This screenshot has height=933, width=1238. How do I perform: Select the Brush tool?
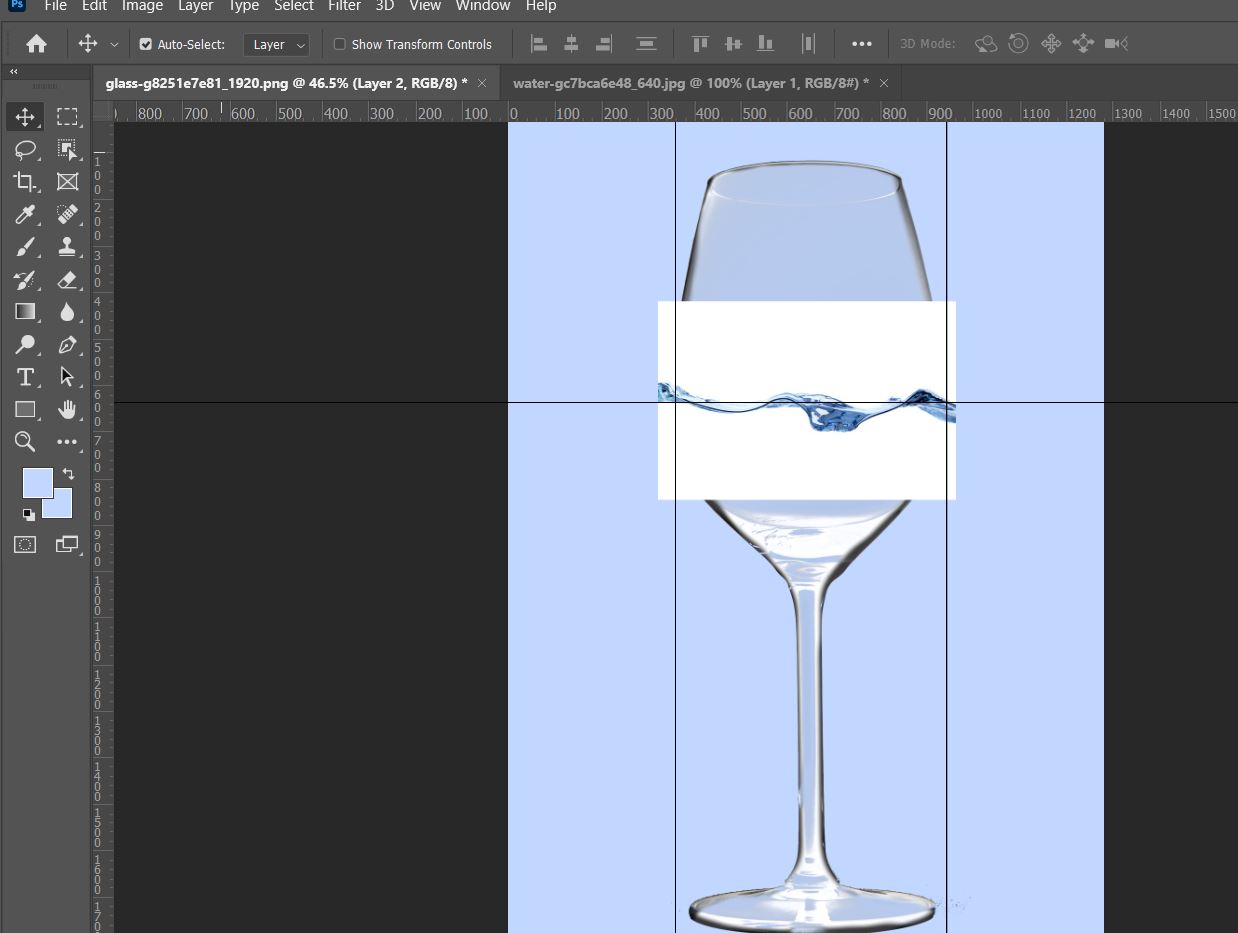(25, 247)
